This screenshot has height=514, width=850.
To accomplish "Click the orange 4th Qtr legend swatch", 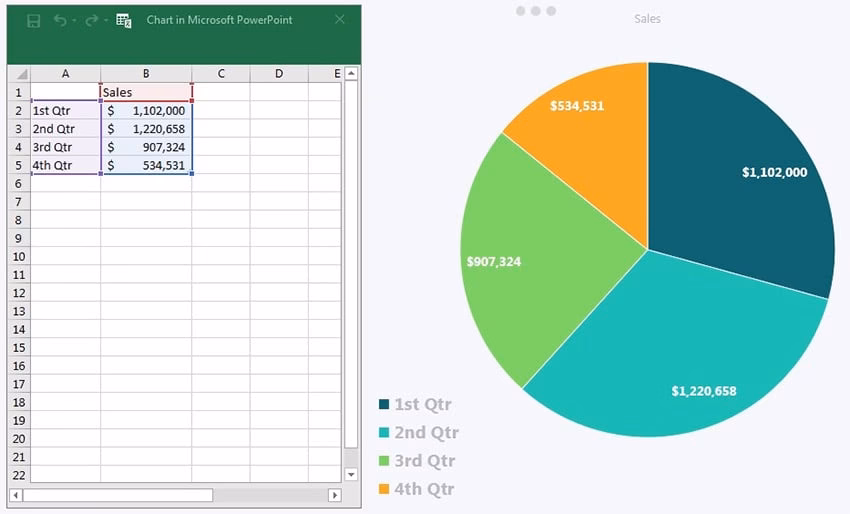I will coord(384,489).
